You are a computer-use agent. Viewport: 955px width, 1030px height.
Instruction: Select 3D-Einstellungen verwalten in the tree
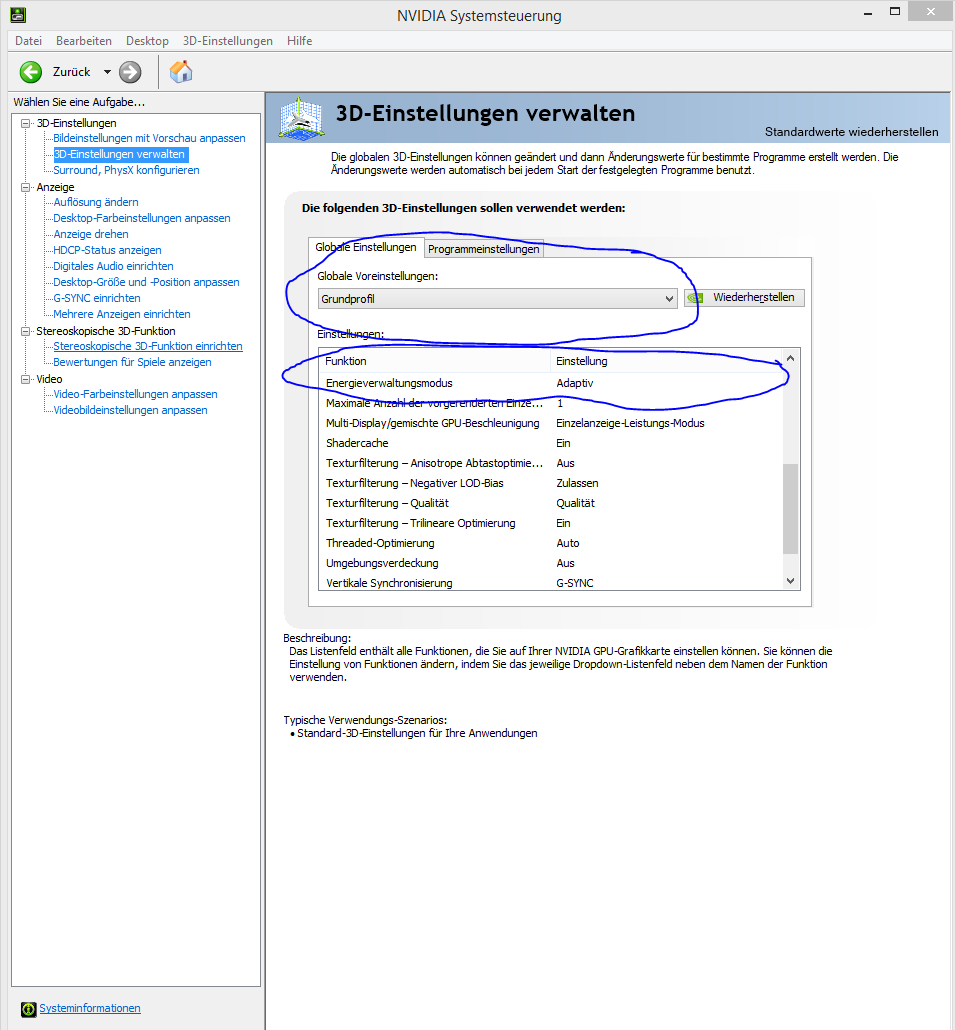point(120,154)
